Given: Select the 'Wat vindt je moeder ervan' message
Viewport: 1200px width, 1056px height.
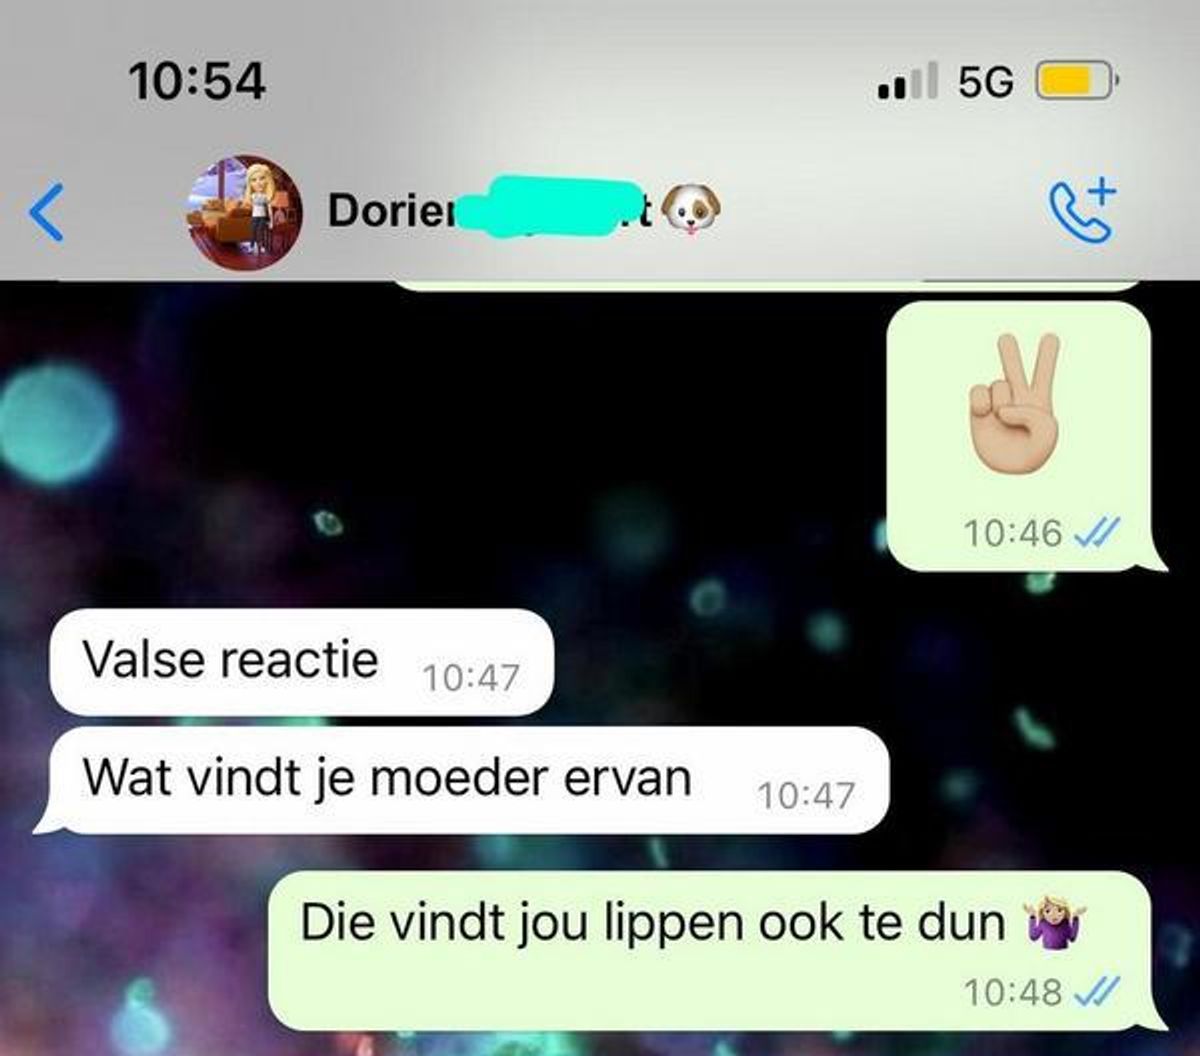Looking at the screenshot, I should point(462,780).
